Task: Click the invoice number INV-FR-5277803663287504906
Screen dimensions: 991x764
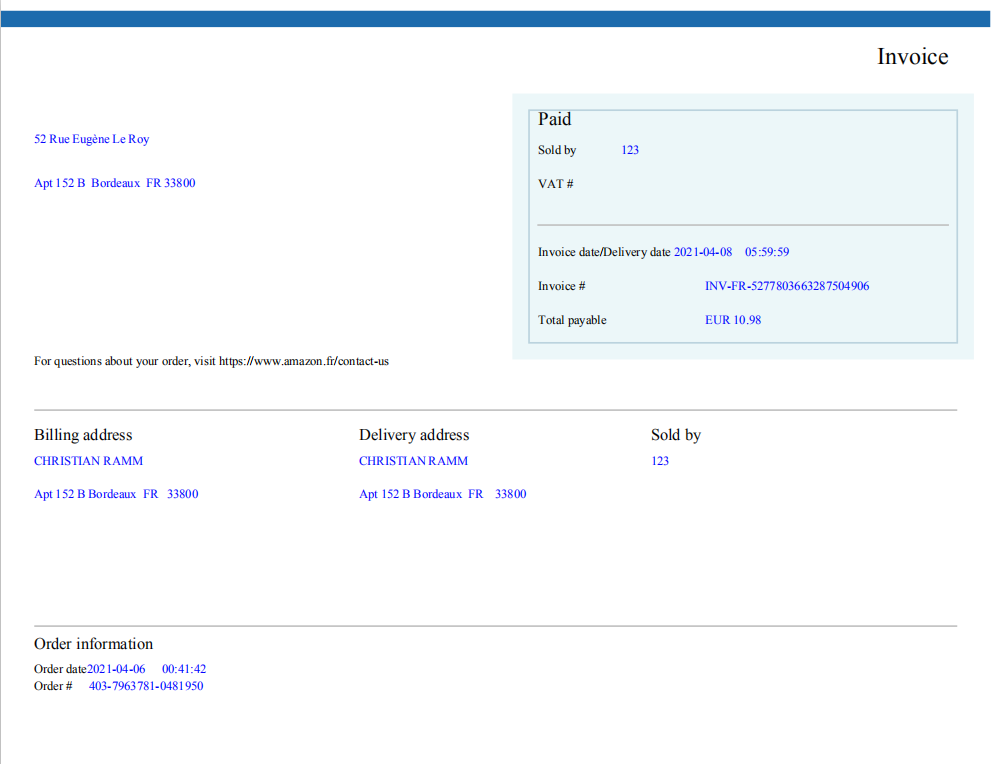Action: coord(786,286)
